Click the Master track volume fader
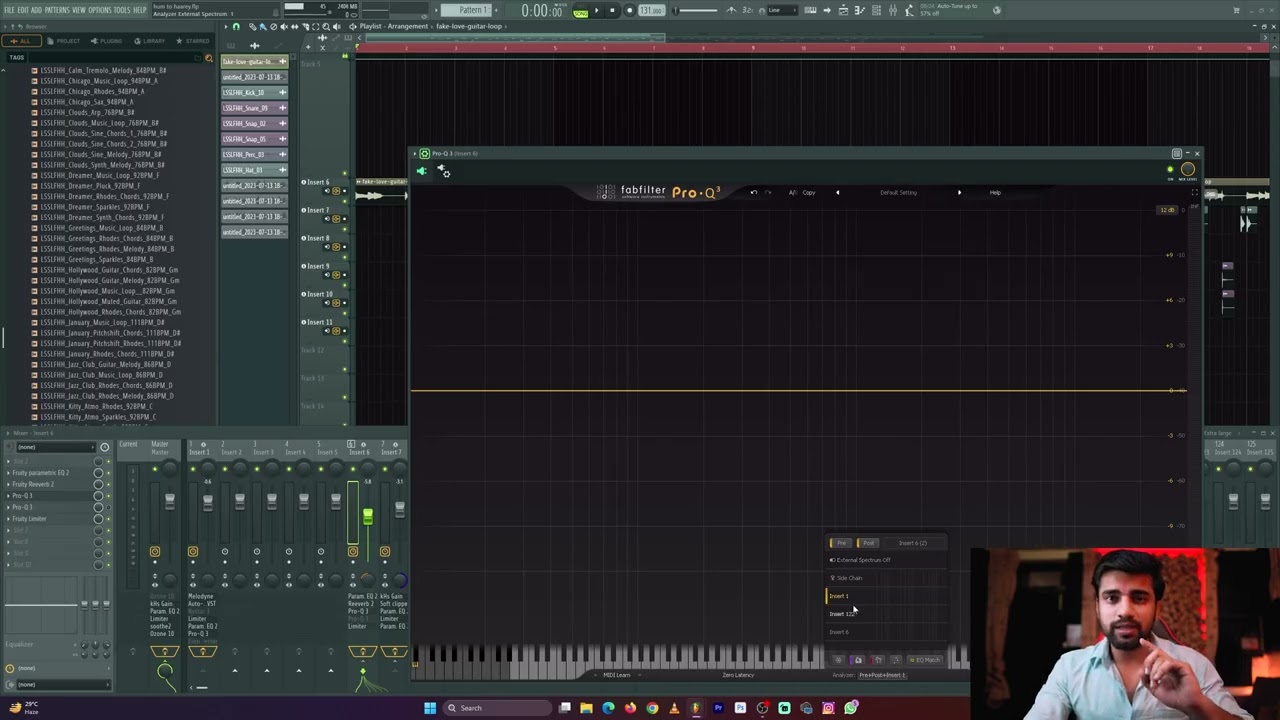The width and height of the screenshot is (1280, 720). click(x=170, y=500)
